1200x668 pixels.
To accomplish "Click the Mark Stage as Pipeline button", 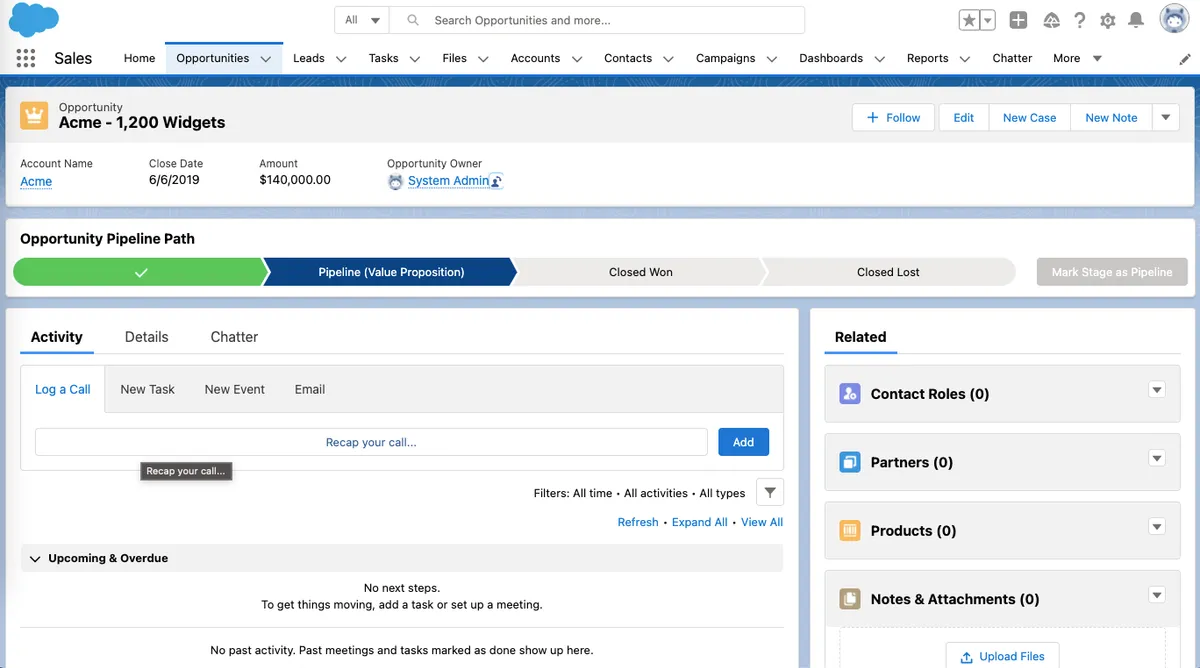I will pyautogui.click(x=1112, y=272).
